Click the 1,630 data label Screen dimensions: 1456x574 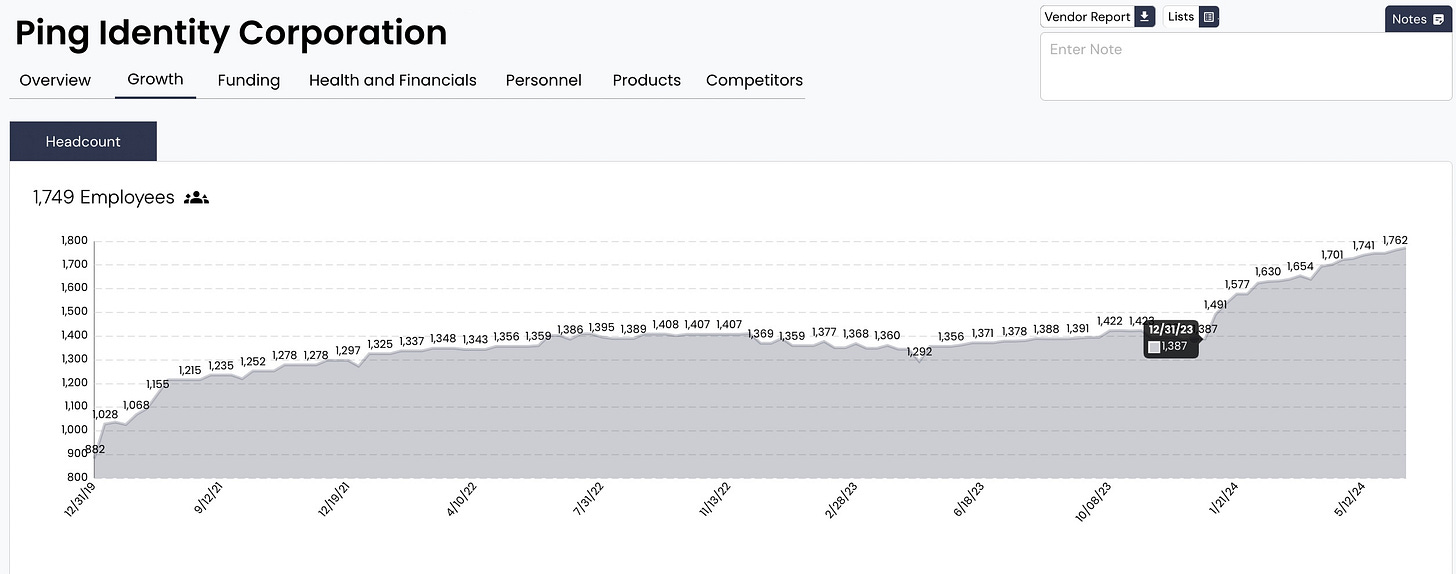coord(1268,272)
